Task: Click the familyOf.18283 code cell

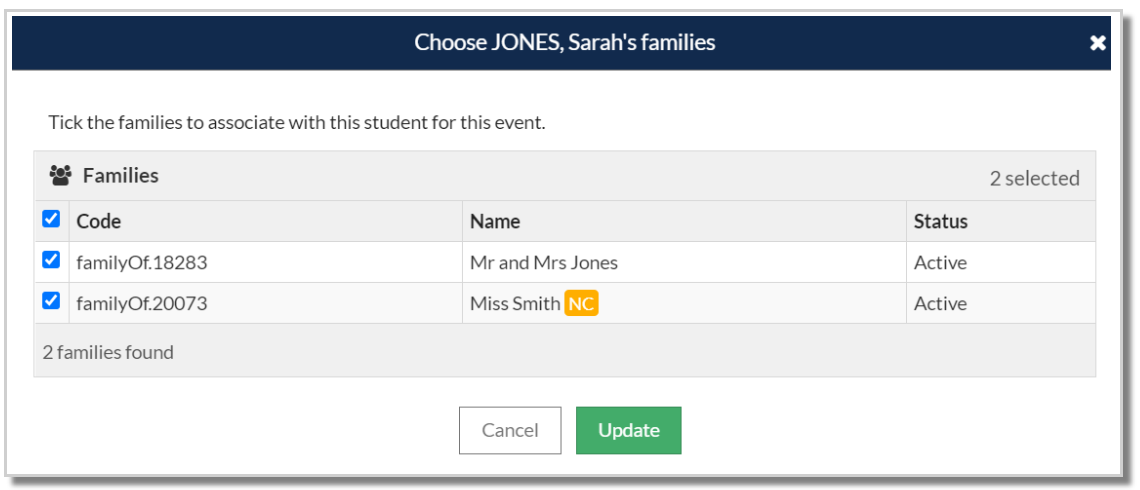Action: (x=265, y=262)
